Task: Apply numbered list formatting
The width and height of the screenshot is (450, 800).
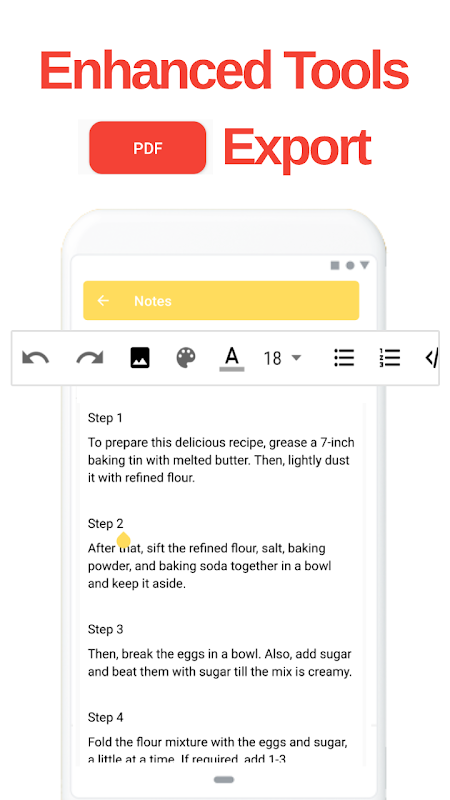Action: pos(390,358)
